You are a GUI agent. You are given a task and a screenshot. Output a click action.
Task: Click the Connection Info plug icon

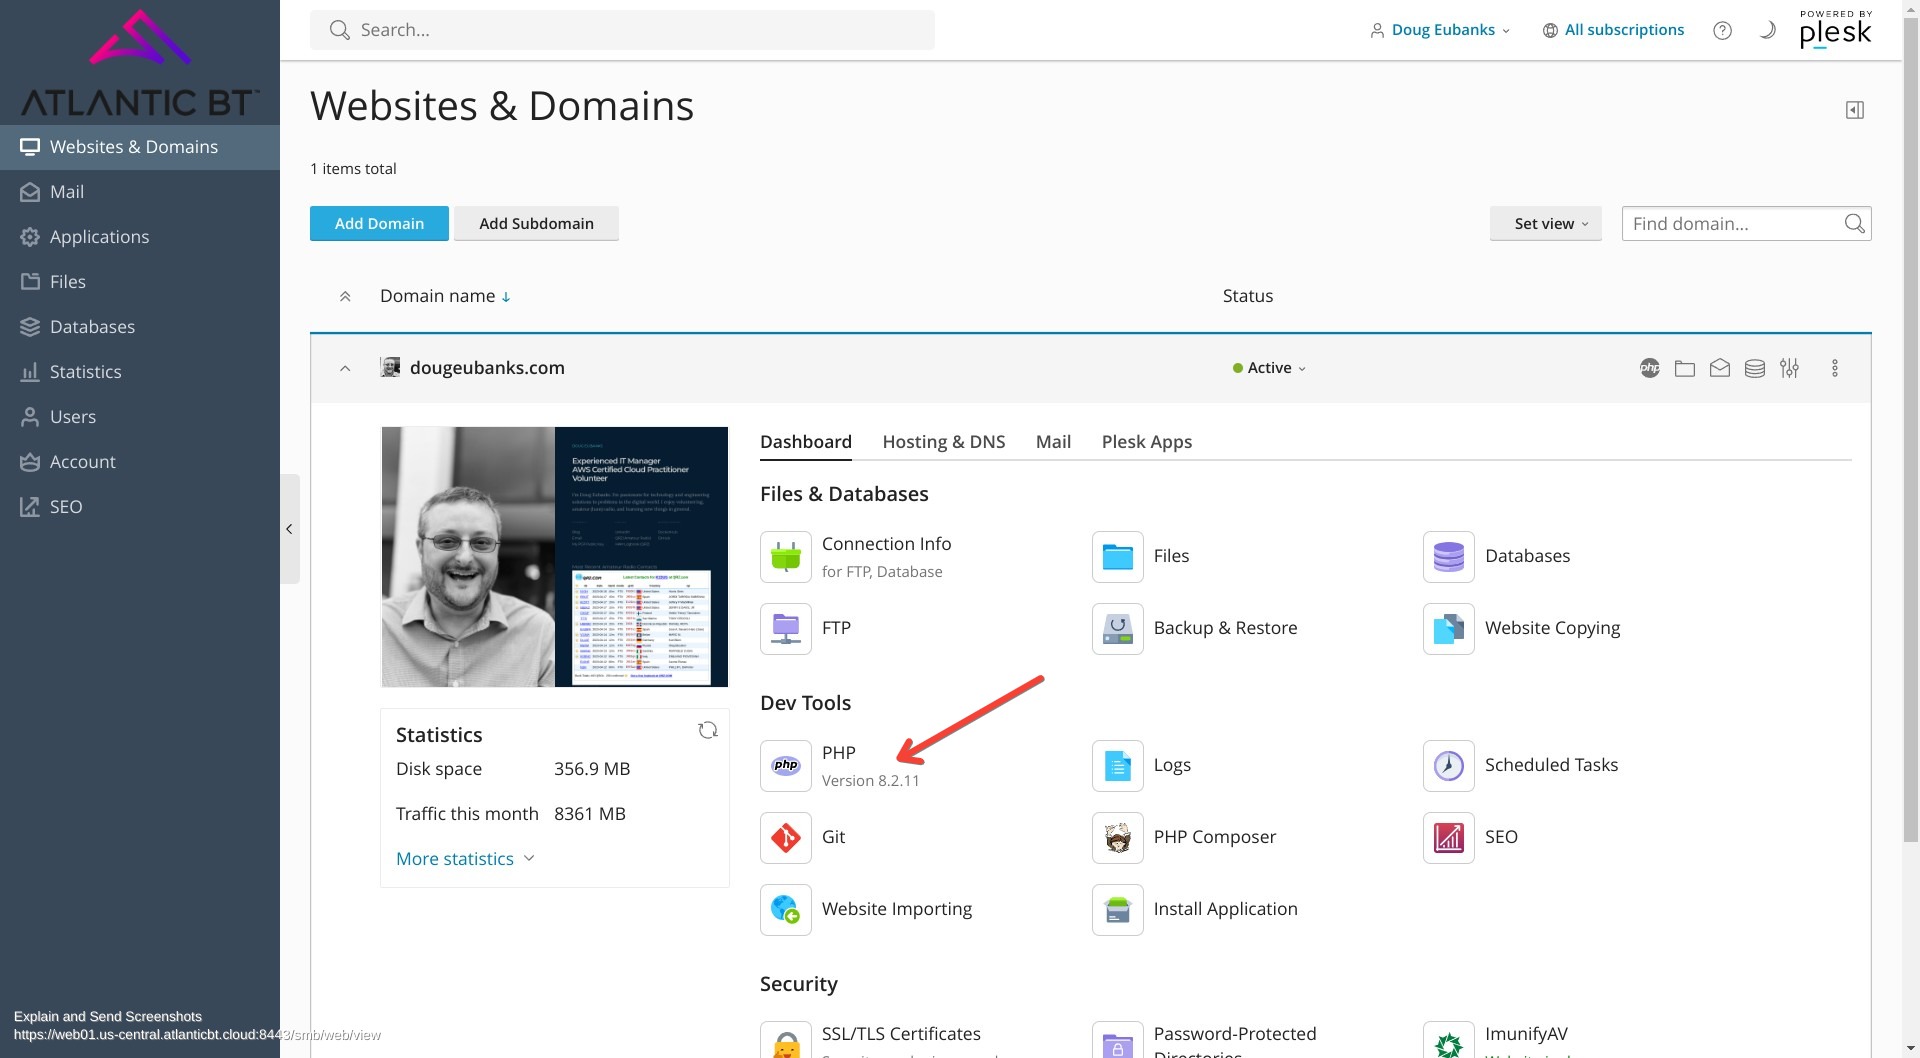coord(785,557)
